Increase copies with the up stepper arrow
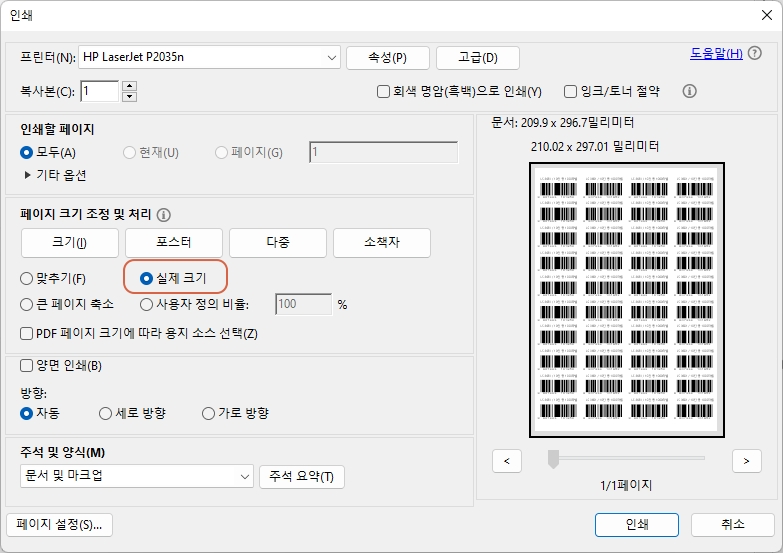The image size is (783, 553). 130,85
